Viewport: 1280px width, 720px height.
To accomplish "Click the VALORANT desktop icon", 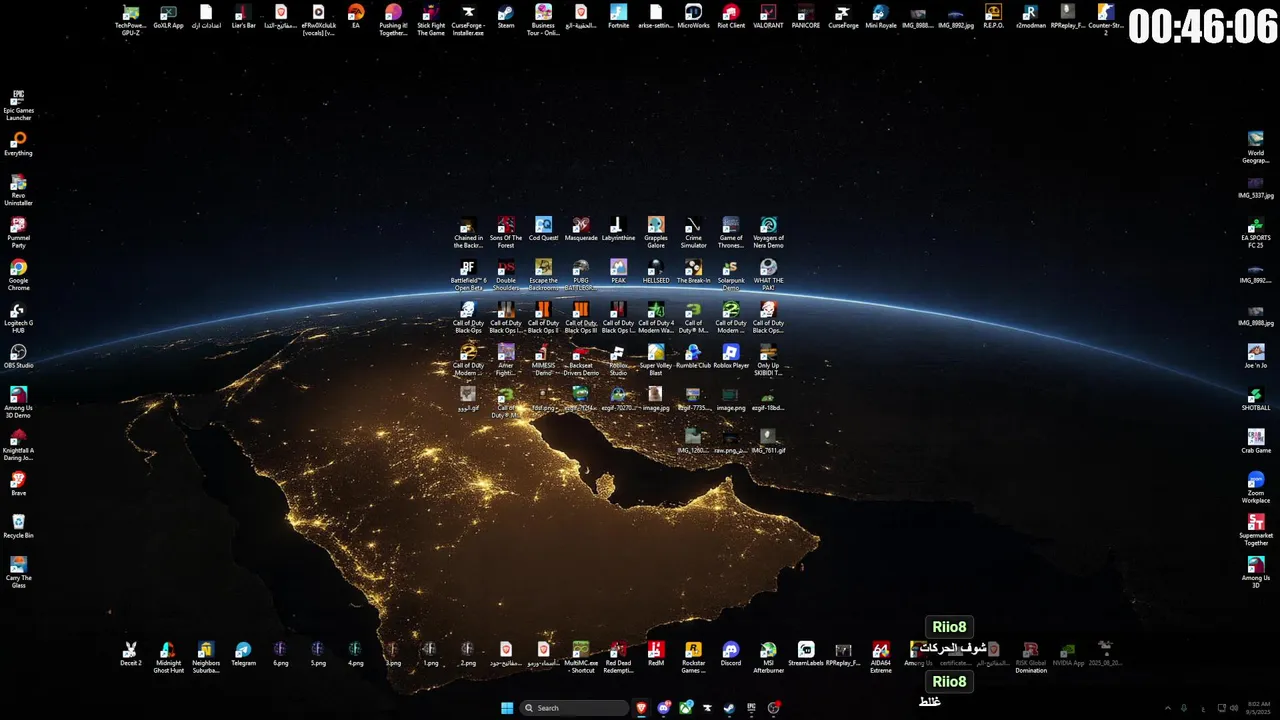I will 768,17.
